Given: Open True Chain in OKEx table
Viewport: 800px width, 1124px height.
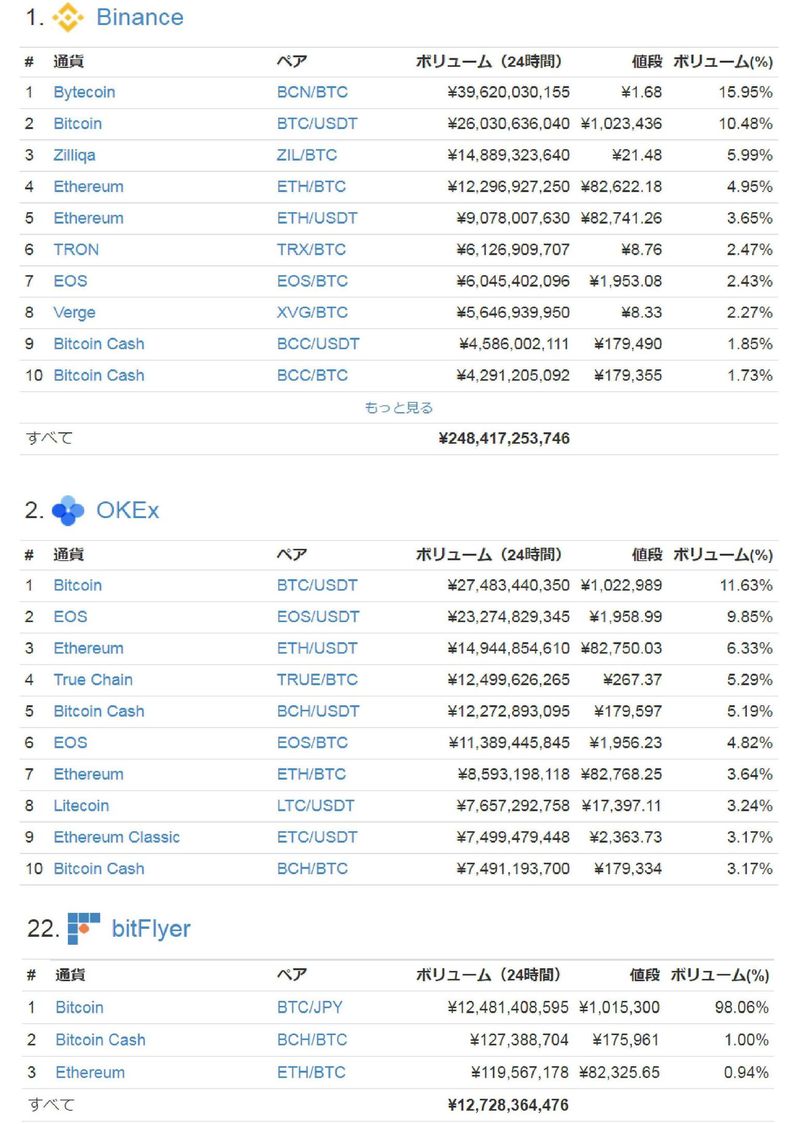Looking at the screenshot, I should coord(93,680).
